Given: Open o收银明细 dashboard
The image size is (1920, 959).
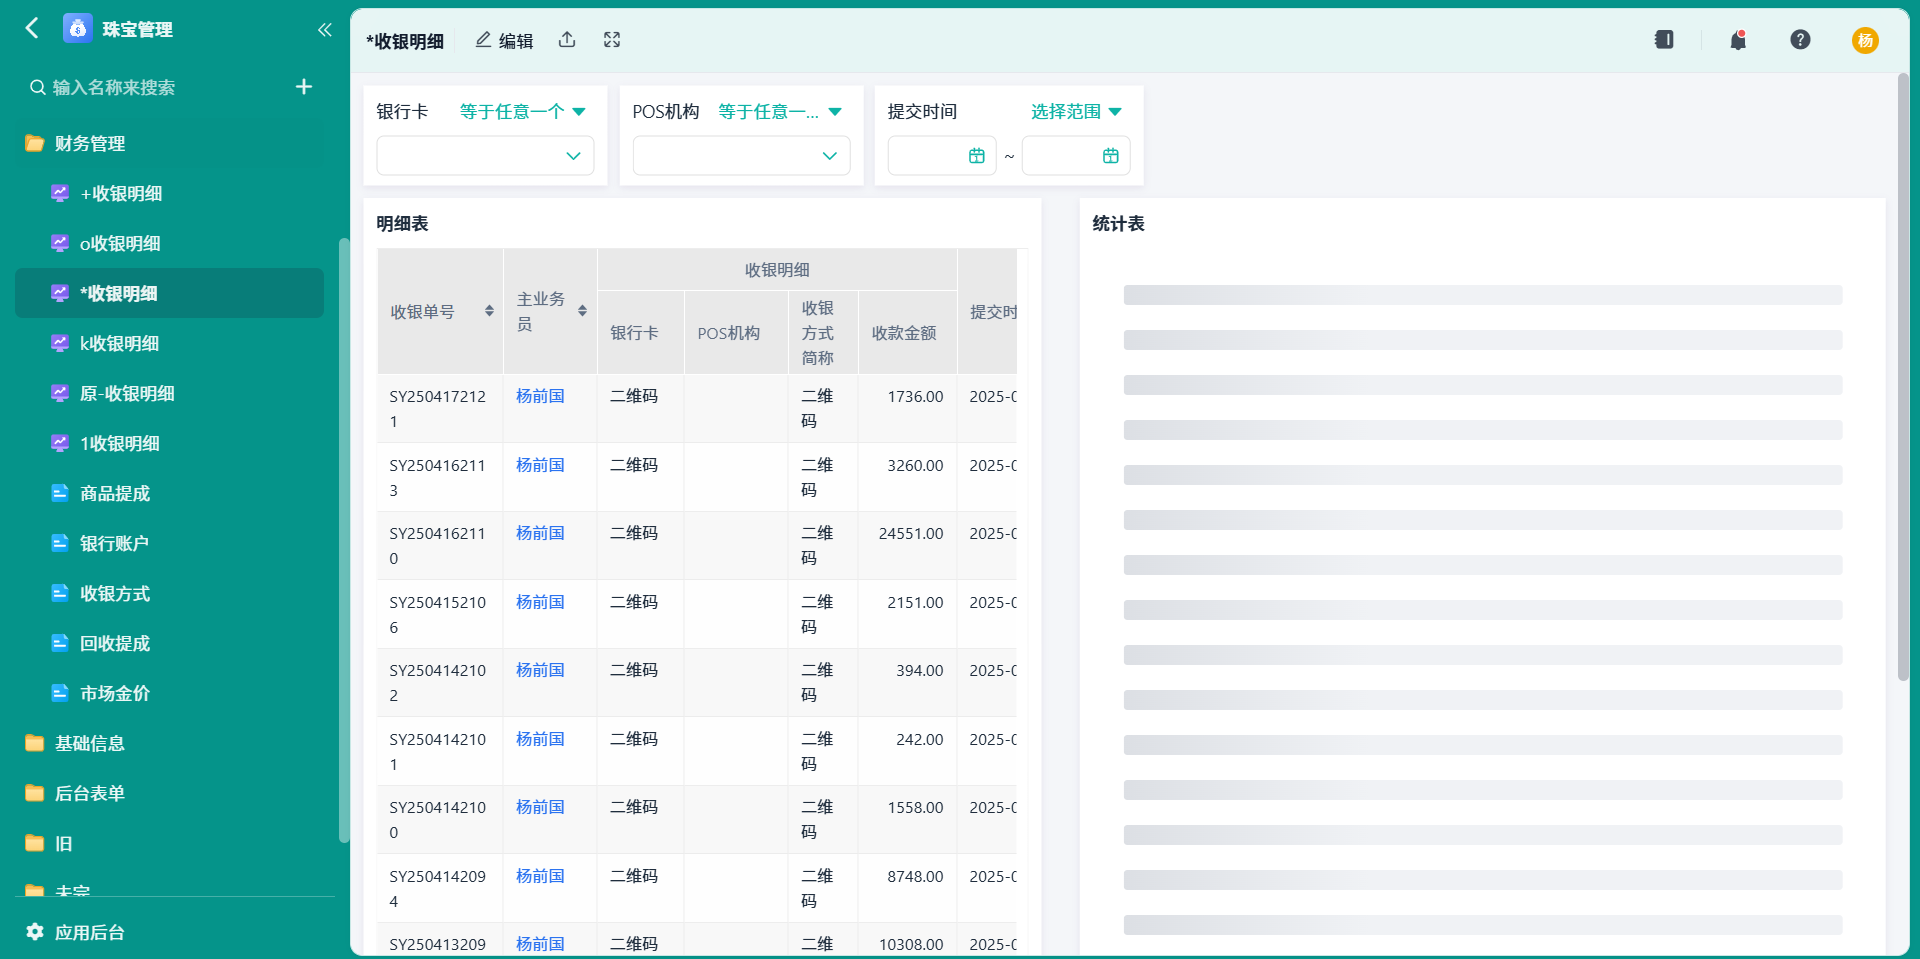Looking at the screenshot, I should pyautogui.click(x=169, y=243).
